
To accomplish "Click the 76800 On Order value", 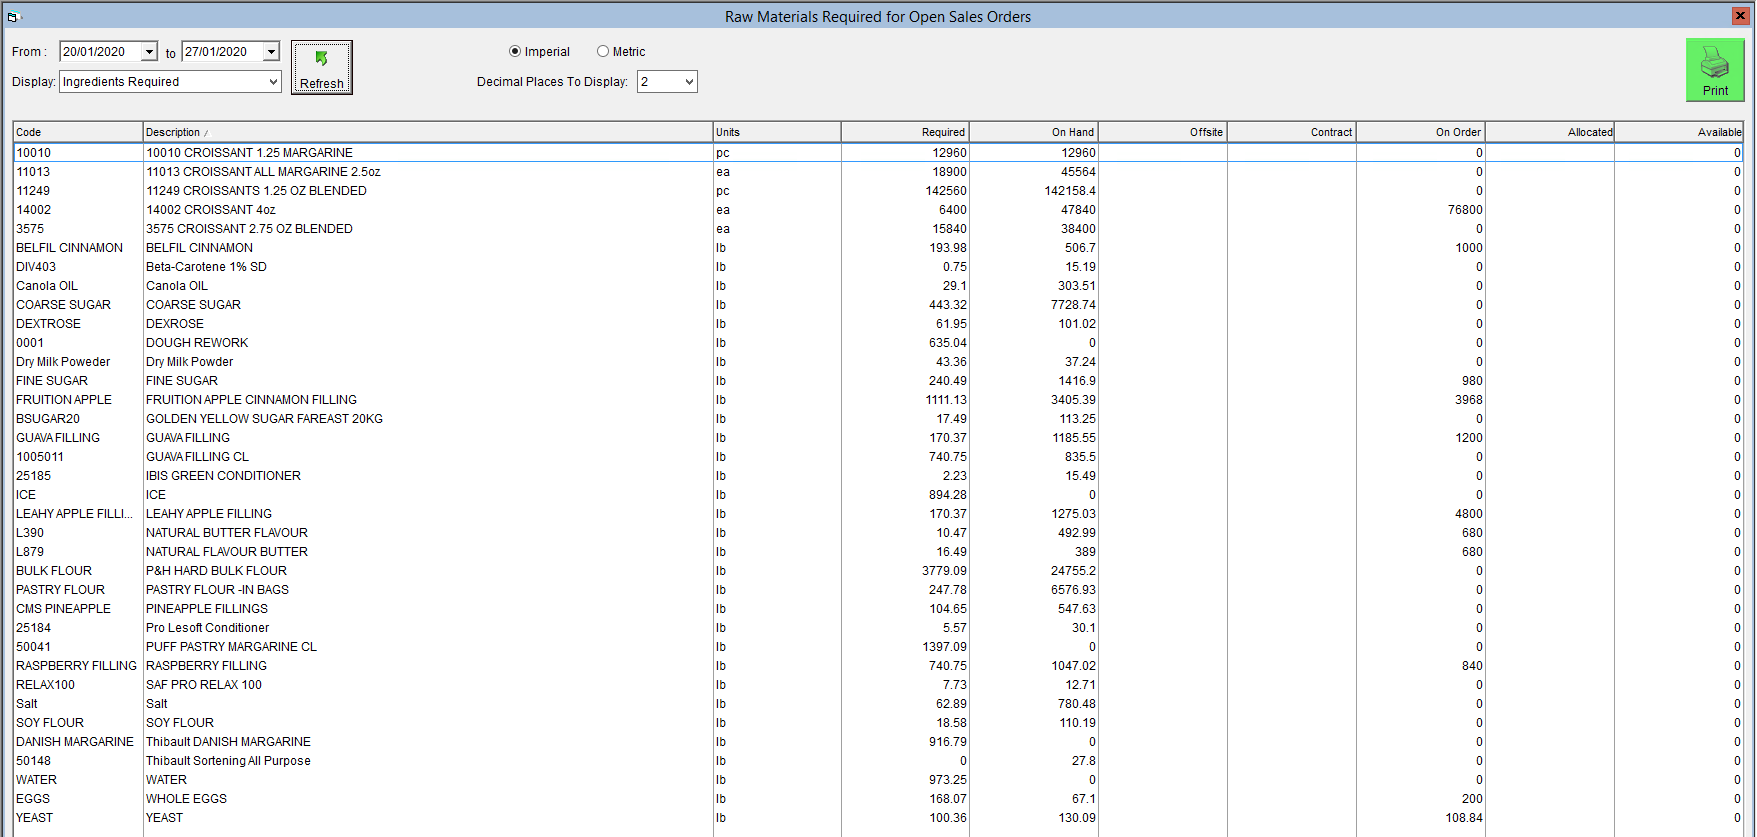I will click(1465, 210).
